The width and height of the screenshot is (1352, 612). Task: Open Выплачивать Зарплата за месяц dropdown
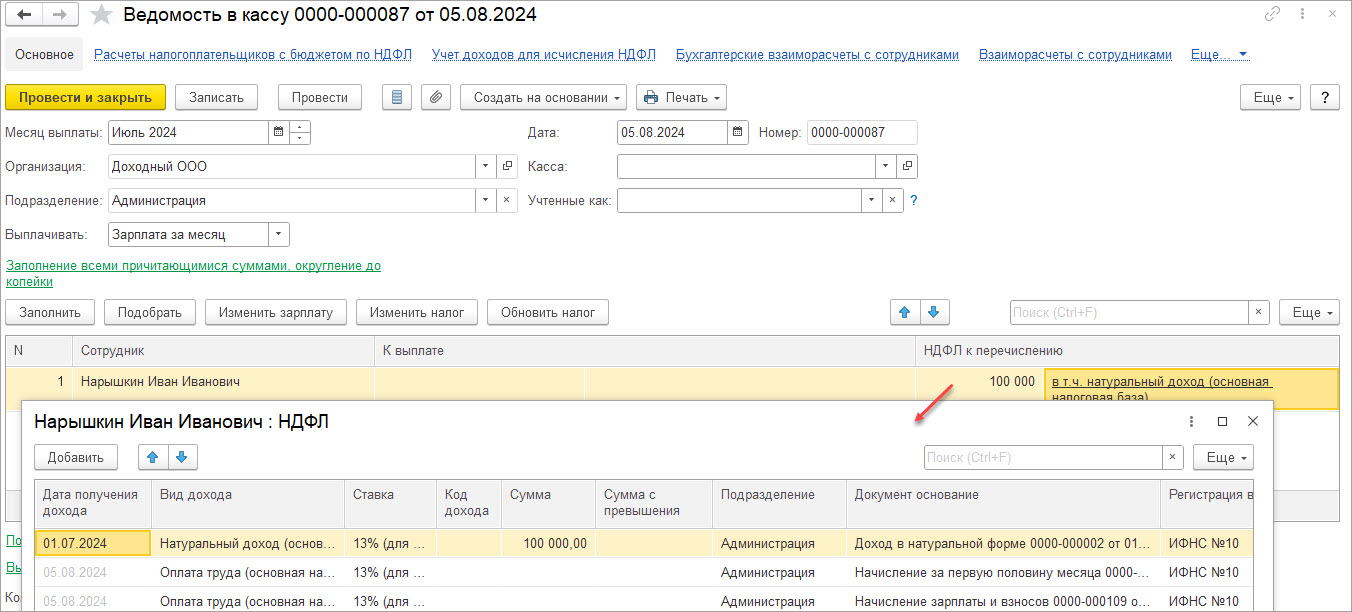coord(278,234)
